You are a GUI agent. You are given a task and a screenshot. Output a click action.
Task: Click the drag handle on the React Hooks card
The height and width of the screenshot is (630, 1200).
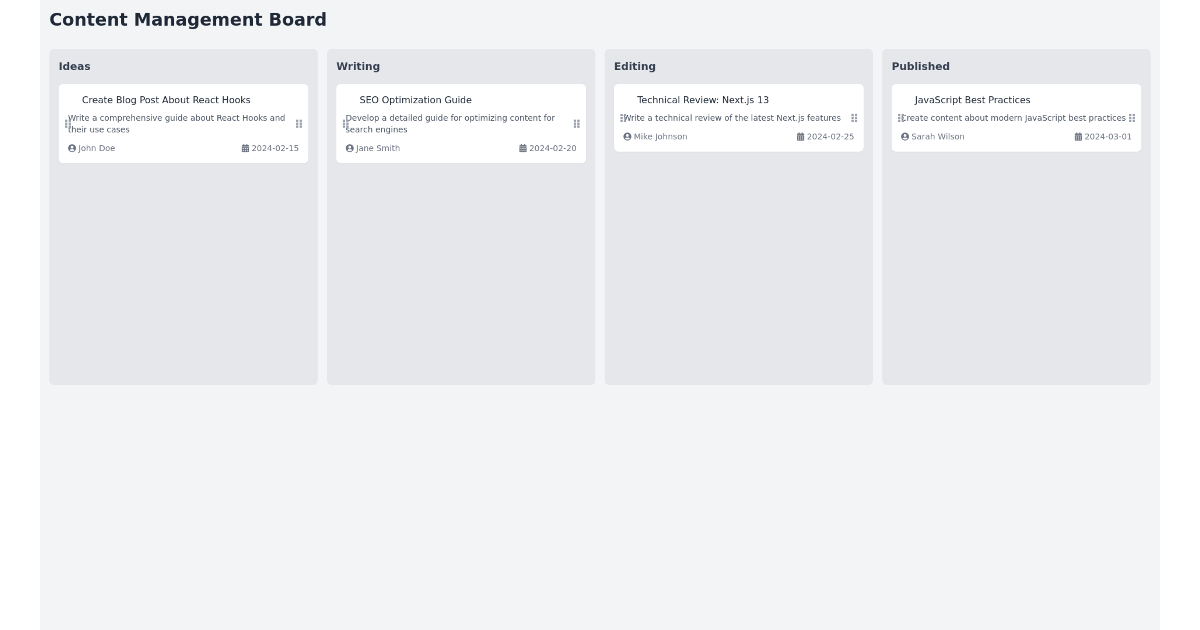[298, 124]
